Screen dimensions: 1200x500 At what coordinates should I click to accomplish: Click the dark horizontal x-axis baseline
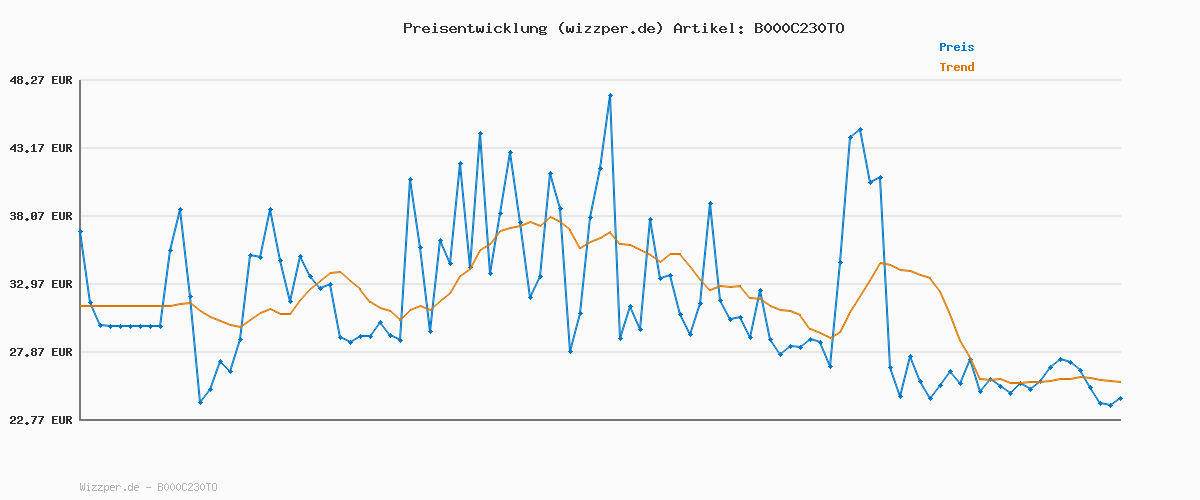pos(600,420)
